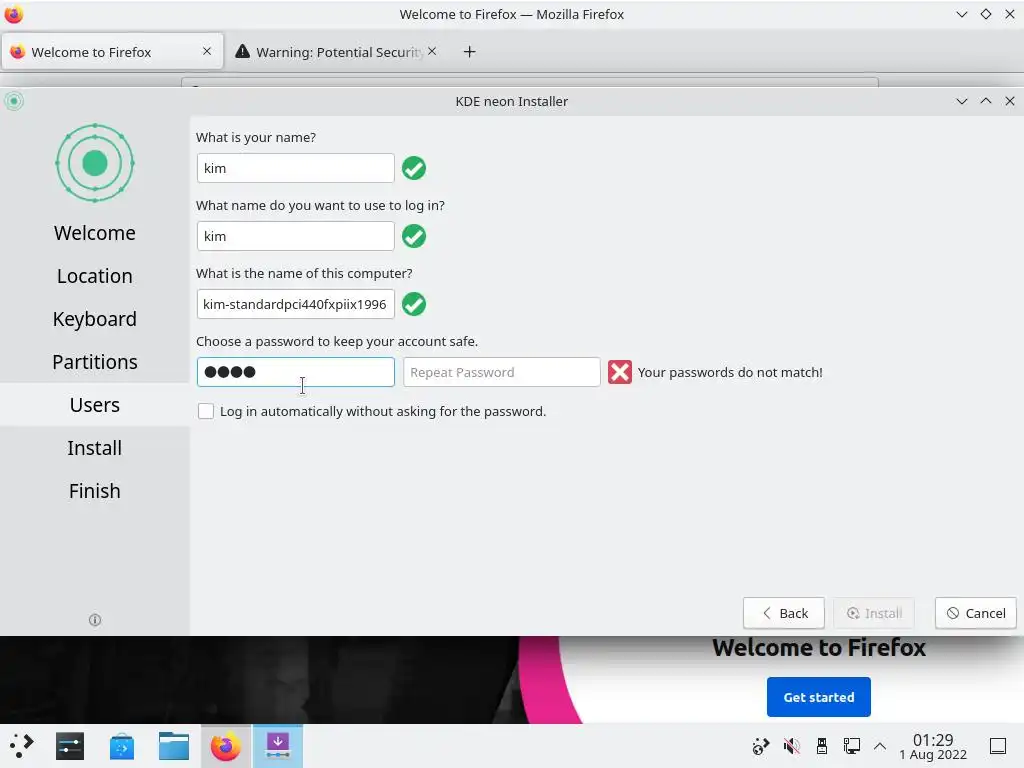Minimize the Firefox window
The image size is (1024, 768).
pyautogui.click(x=961, y=14)
